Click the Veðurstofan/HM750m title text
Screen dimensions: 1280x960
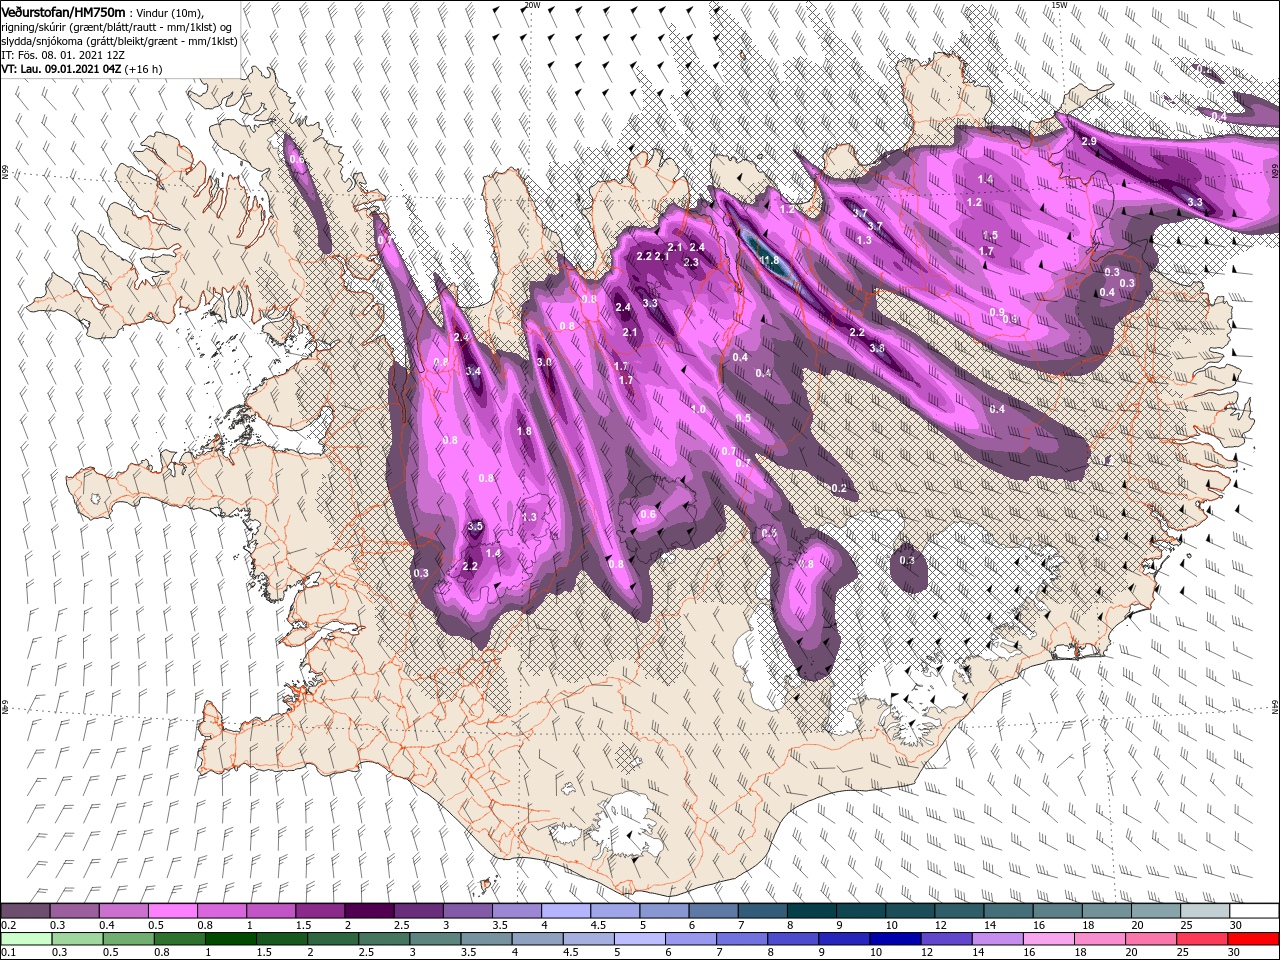[x=63, y=12]
